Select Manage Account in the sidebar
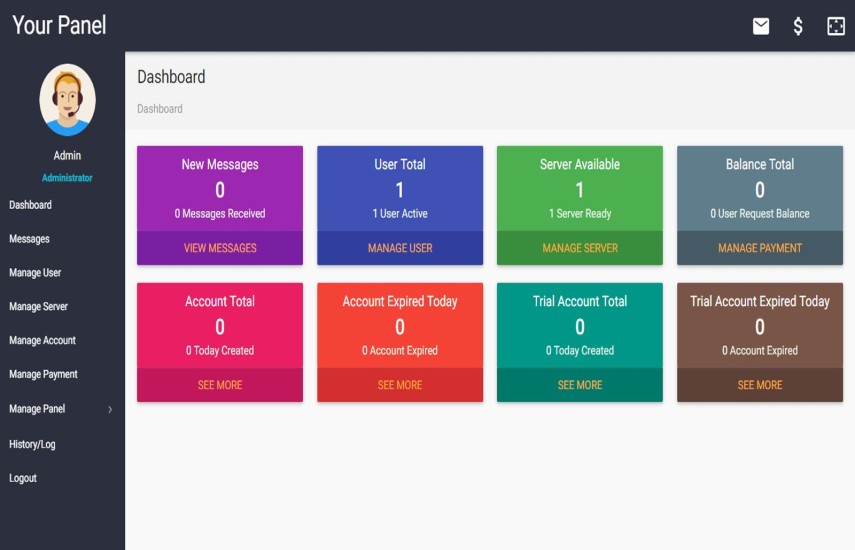This screenshot has width=855, height=550. click(x=43, y=341)
